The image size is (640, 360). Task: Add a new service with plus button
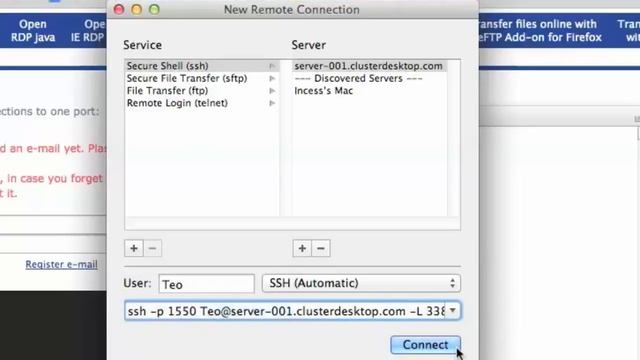[134, 248]
